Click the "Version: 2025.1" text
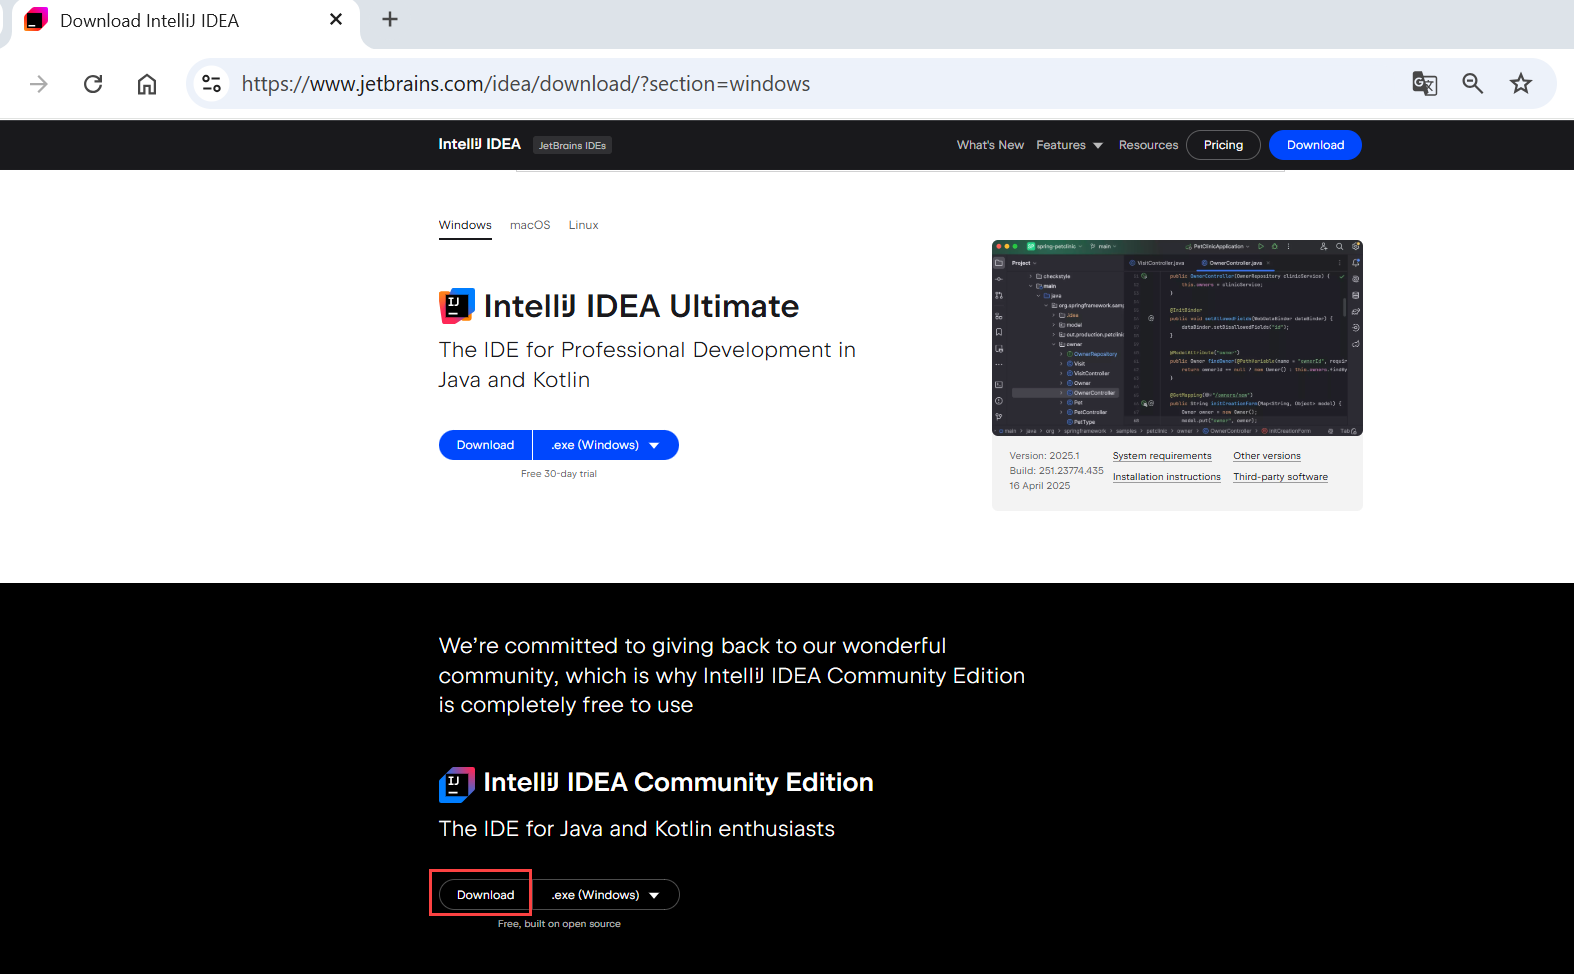Viewport: 1574px width, 974px height. pos(1044,456)
